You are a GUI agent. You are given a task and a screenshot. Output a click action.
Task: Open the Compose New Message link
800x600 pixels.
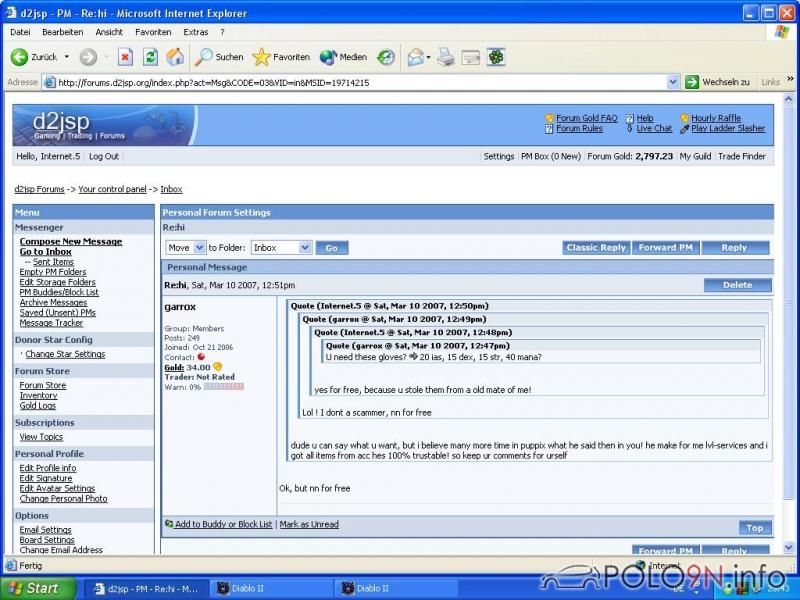coord(71,241)
